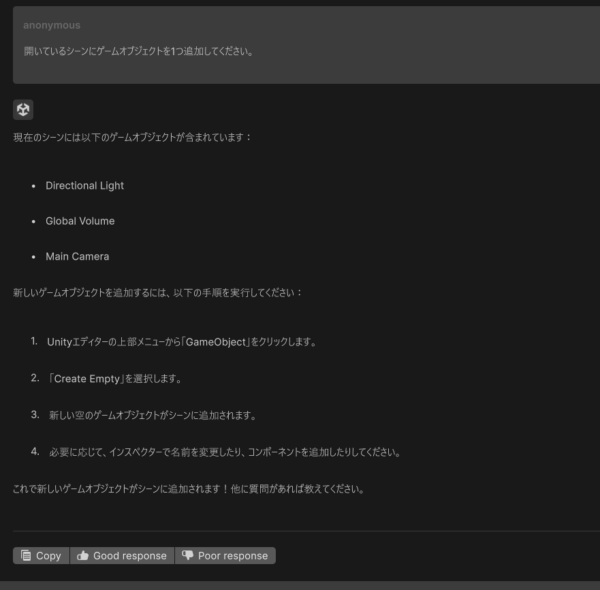Select the Global Volume list item
The image size is (600, 590).
pos(80,221)
